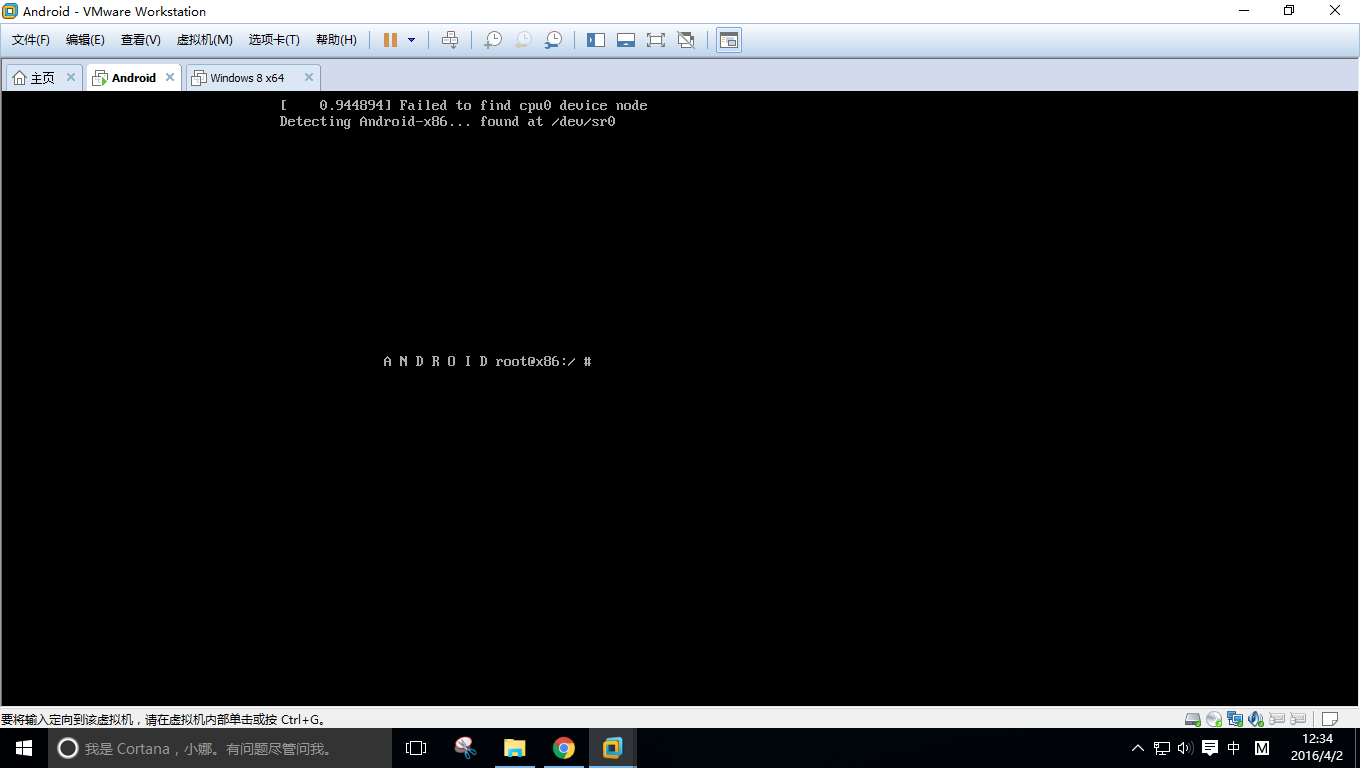Click the sound card status icon

[x=1256, y=719]
